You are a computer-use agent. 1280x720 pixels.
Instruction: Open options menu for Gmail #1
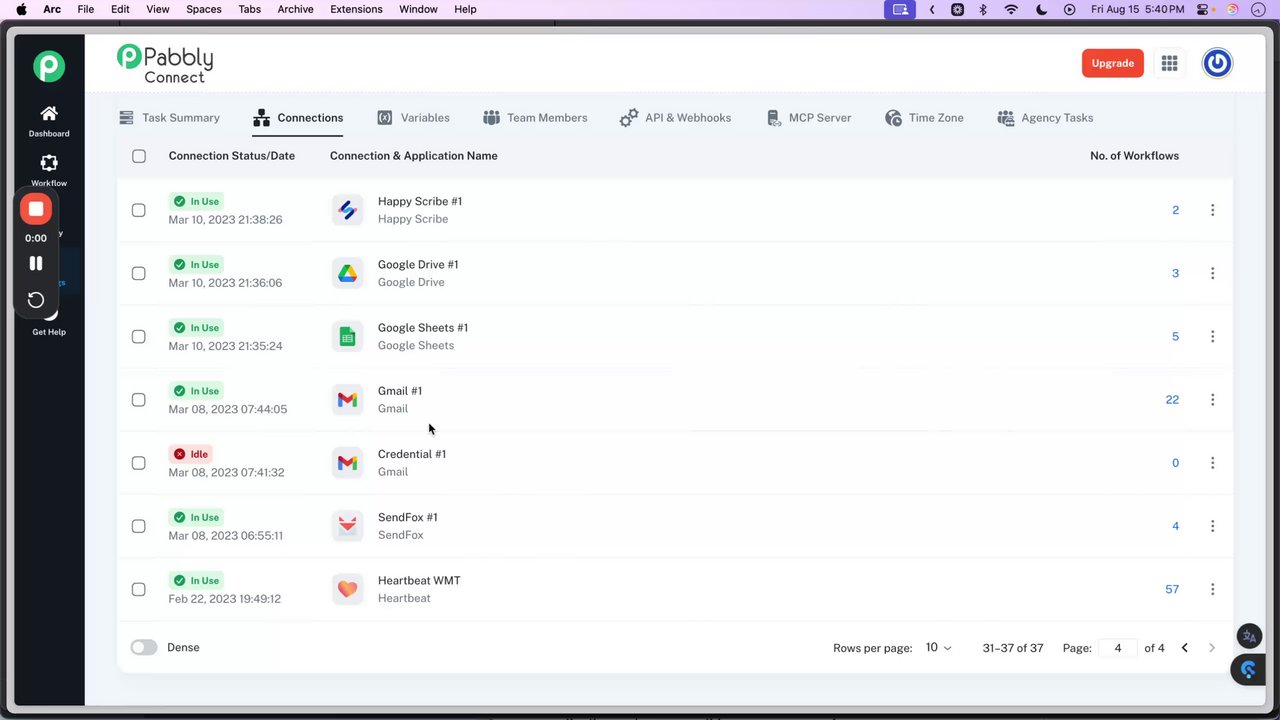tap(1212, 399)
